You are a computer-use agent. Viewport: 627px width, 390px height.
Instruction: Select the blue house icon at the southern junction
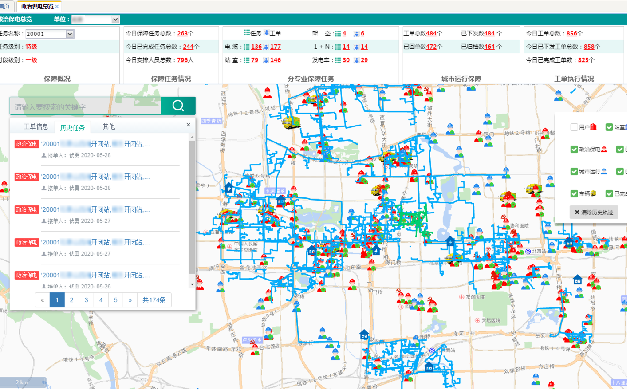(364, 334)
